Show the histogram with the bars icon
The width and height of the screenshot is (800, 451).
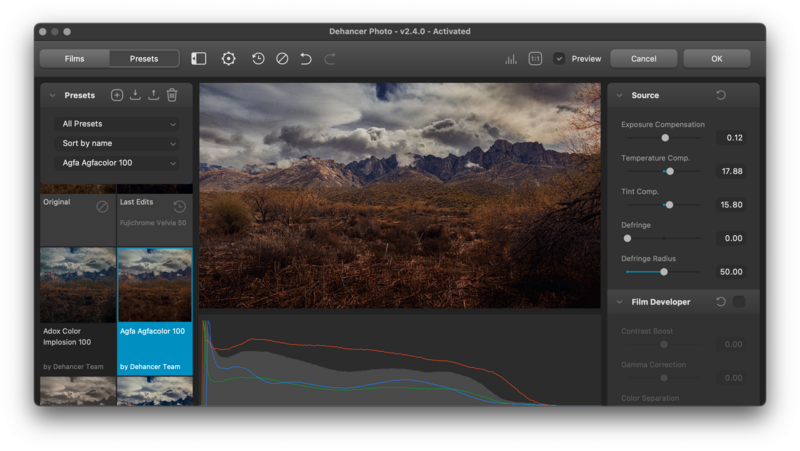pos(511,59)
